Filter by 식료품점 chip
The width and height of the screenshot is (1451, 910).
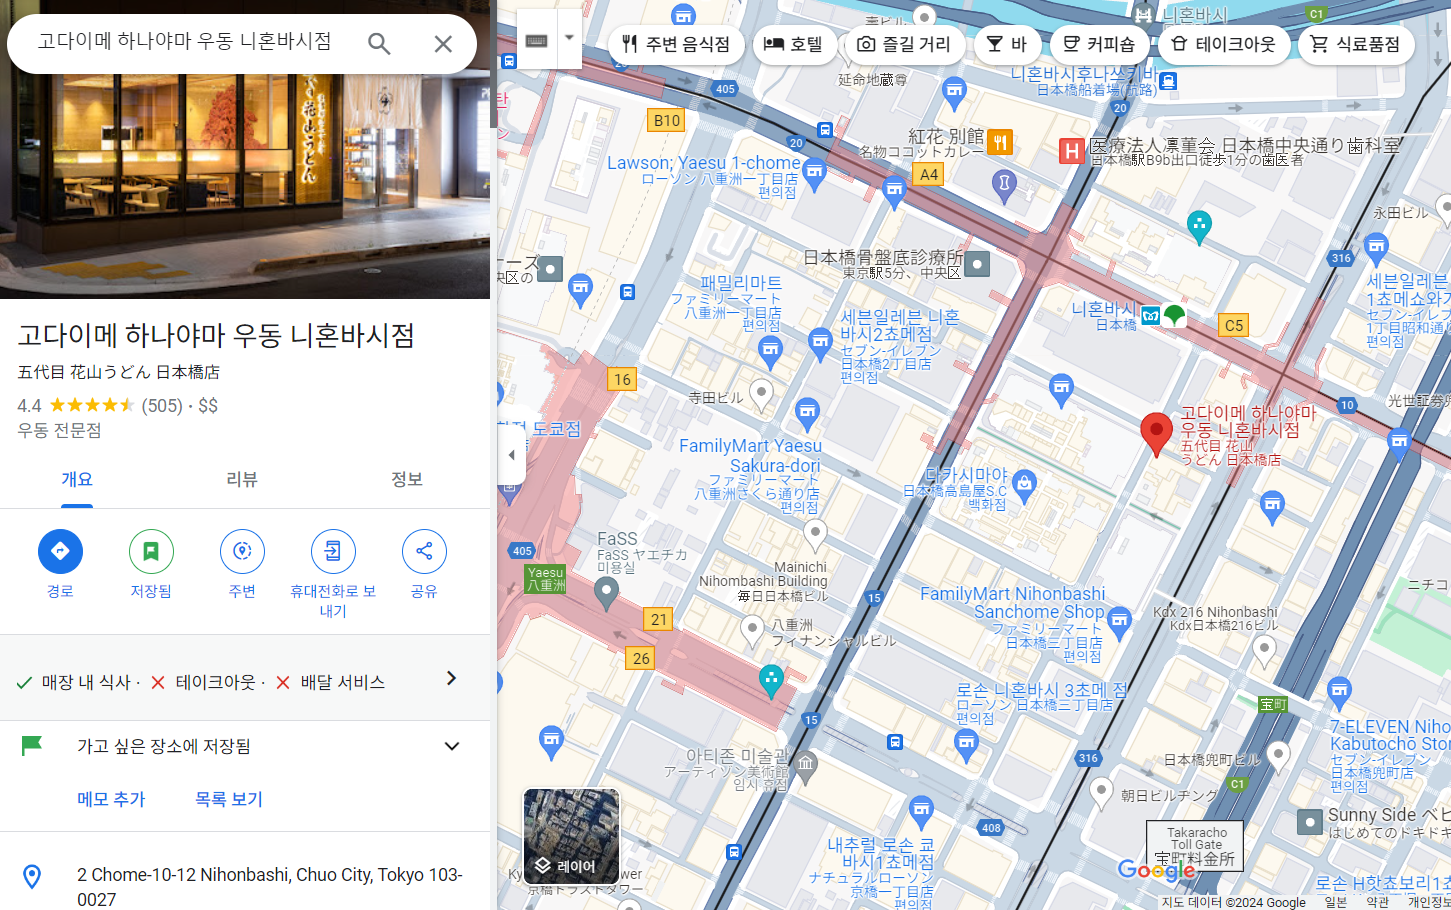tap(1356, 45)
